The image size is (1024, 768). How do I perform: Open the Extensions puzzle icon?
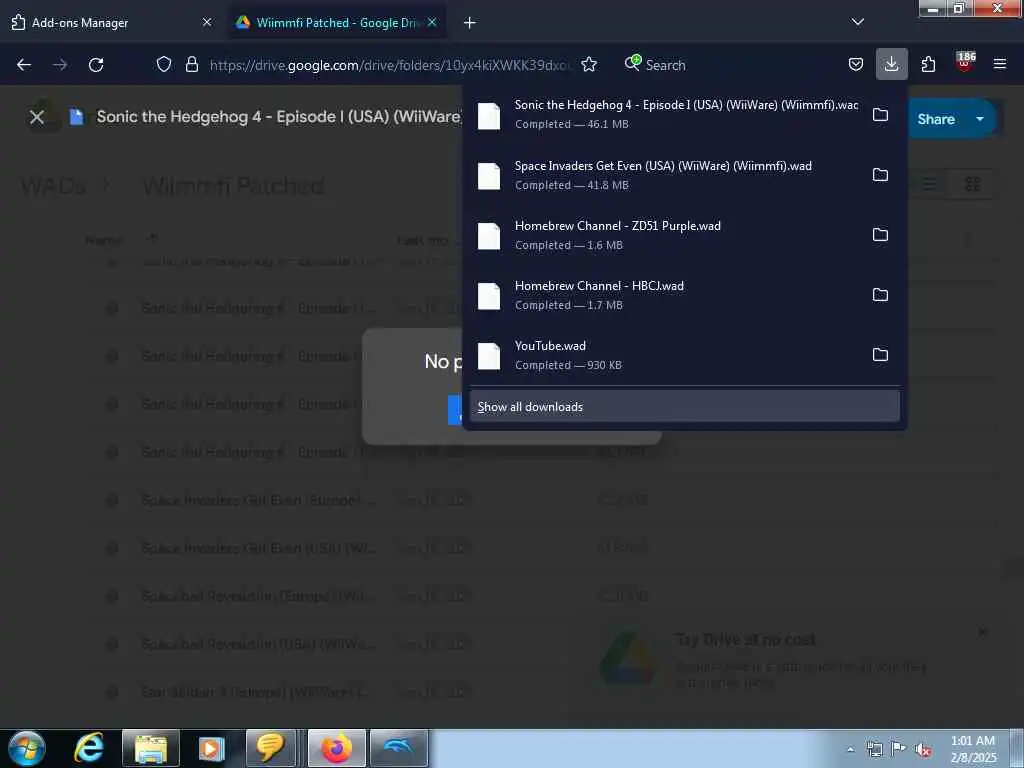click(928, 64)
